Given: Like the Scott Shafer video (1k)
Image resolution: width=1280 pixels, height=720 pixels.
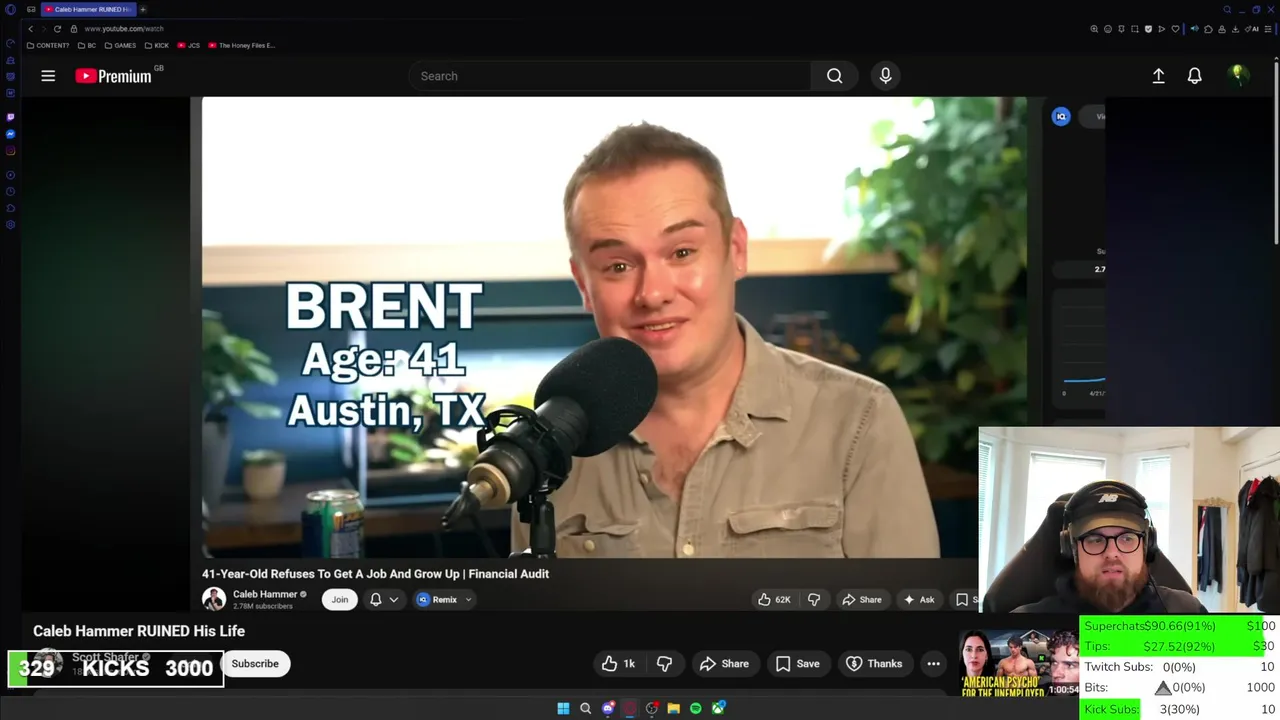Looking at the screenshot, I should [x=618, y=664].
